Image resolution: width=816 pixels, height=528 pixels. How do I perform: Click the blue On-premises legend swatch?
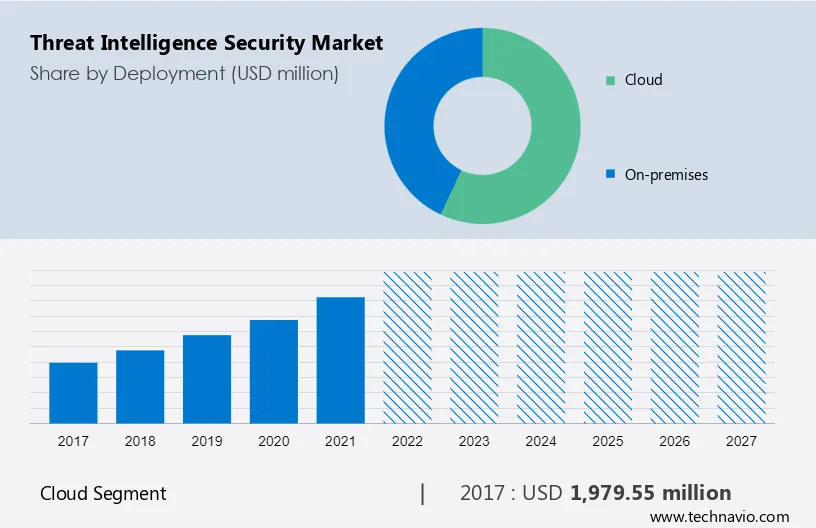click(610, 174)
